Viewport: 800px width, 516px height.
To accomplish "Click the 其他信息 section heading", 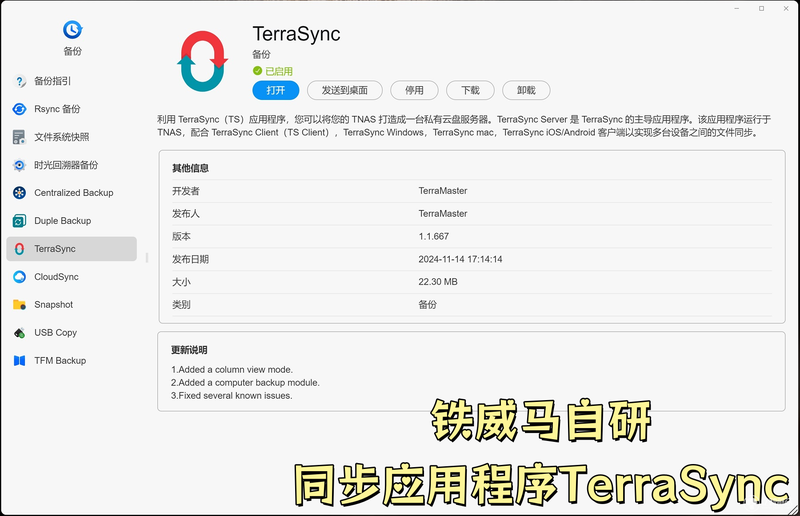I will pos(190,168).
